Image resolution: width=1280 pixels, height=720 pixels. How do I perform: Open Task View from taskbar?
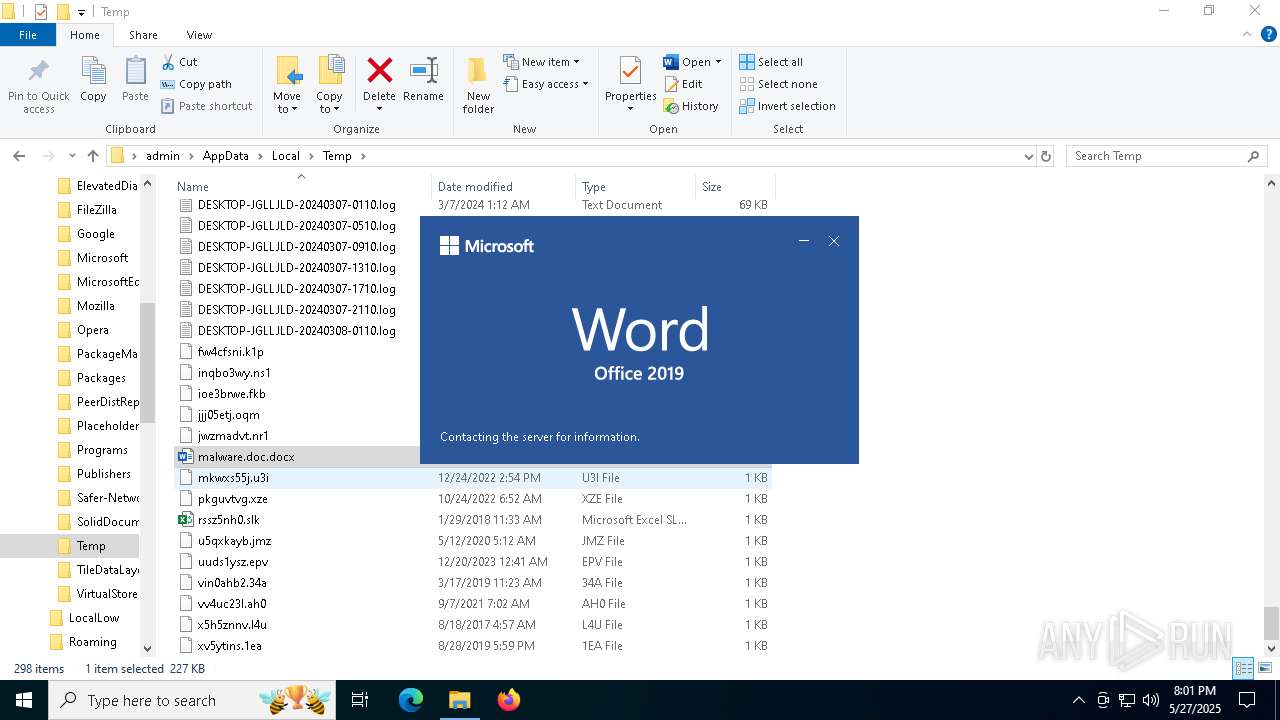(x=360, y=700)
